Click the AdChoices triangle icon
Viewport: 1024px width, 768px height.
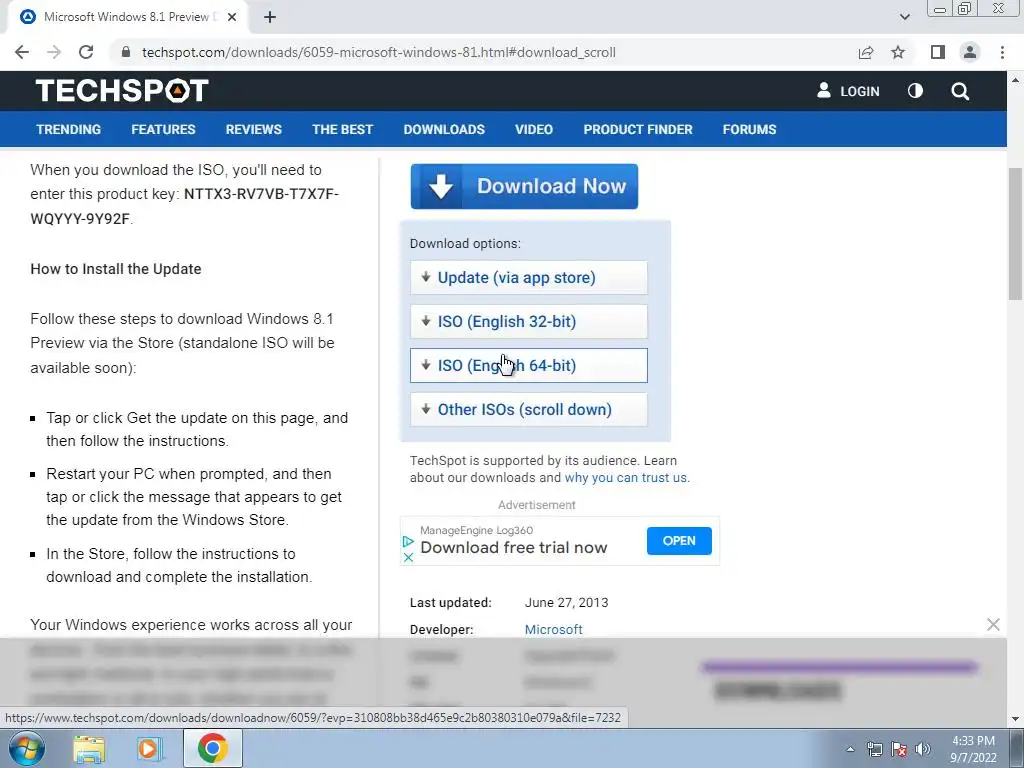[x=408, y=541]
